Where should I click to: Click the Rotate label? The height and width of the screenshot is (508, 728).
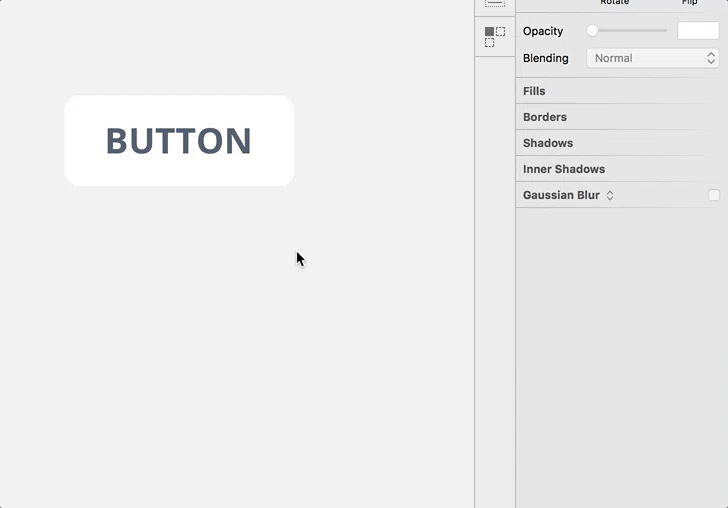pos(614,2)
